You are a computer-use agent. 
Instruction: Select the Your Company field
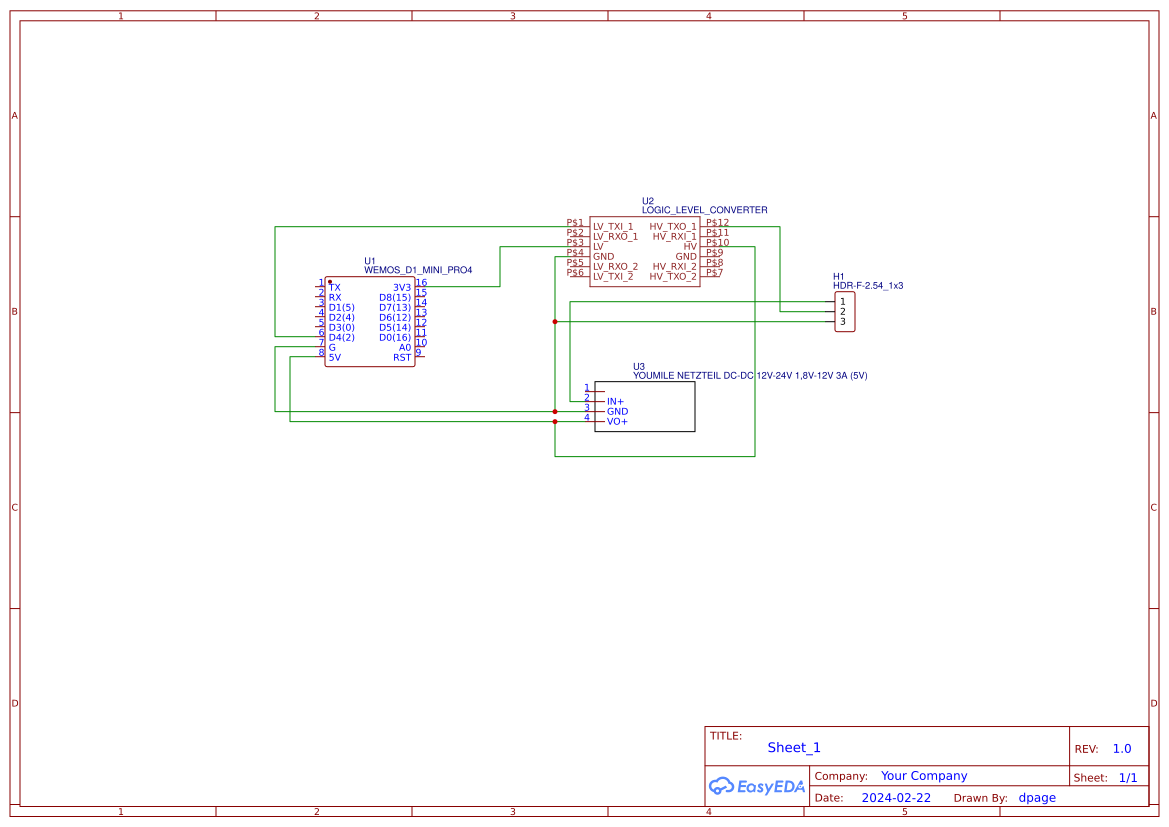point(923,776)
